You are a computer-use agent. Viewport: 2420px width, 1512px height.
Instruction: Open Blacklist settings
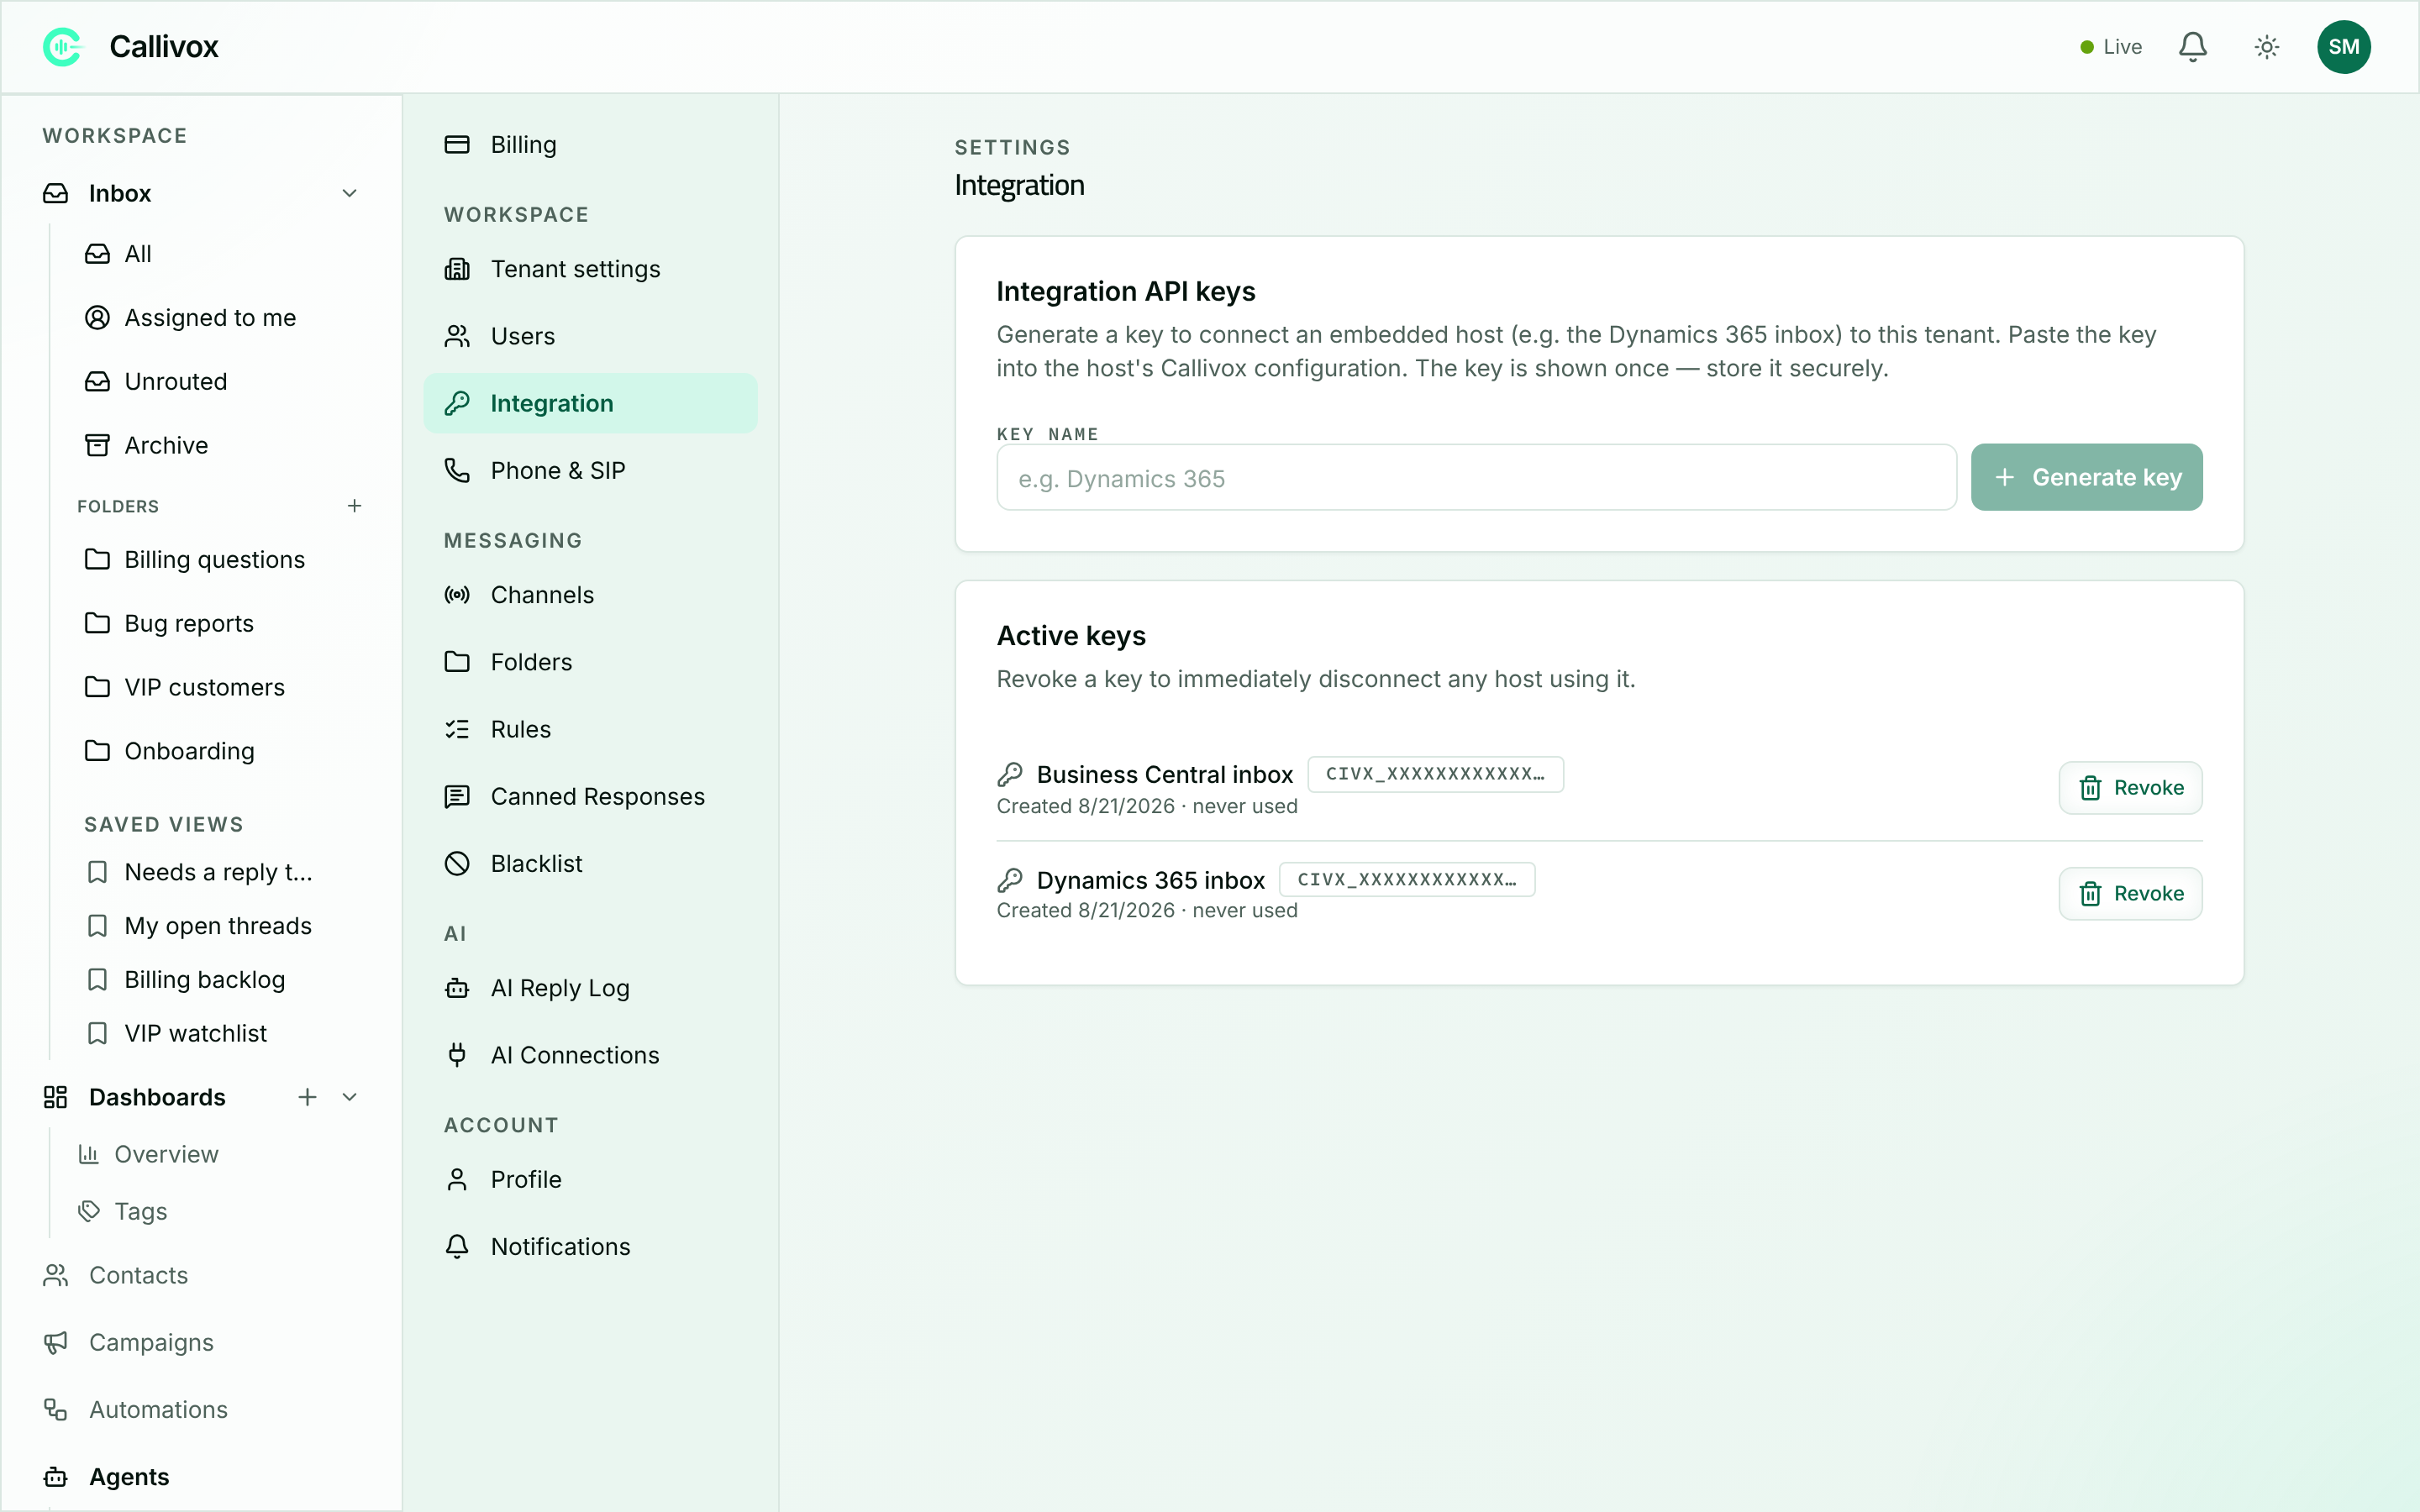[x=590, y=863]
